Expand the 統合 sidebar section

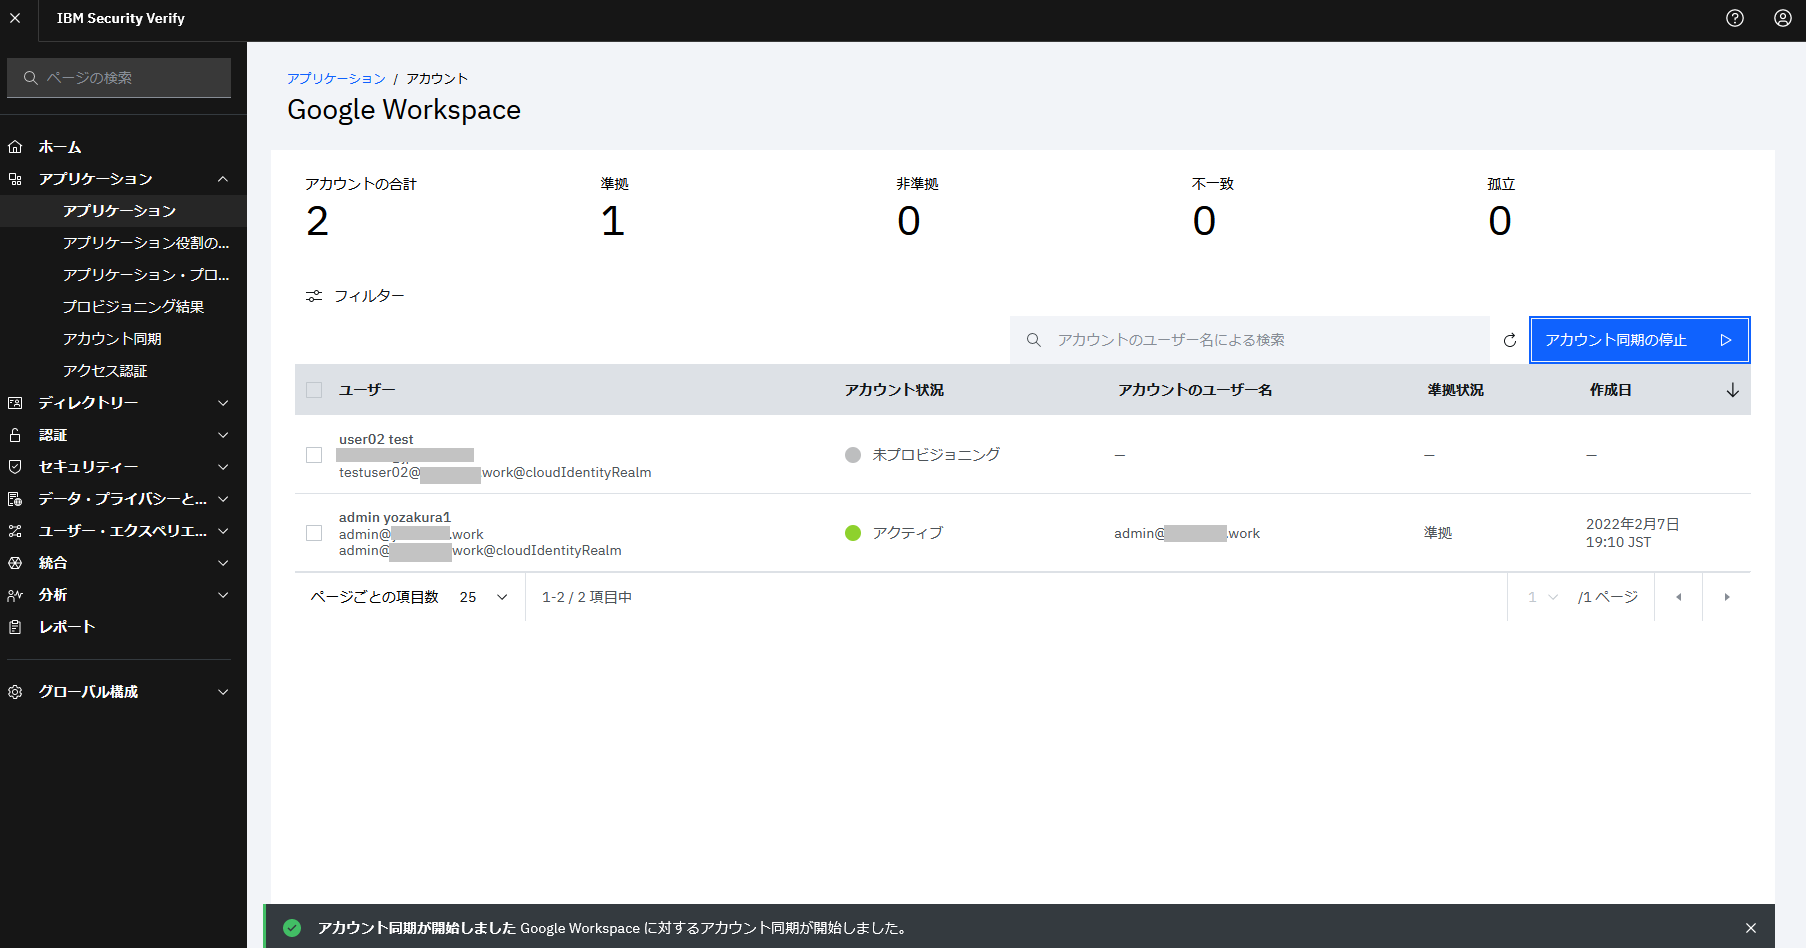[223, 563]
